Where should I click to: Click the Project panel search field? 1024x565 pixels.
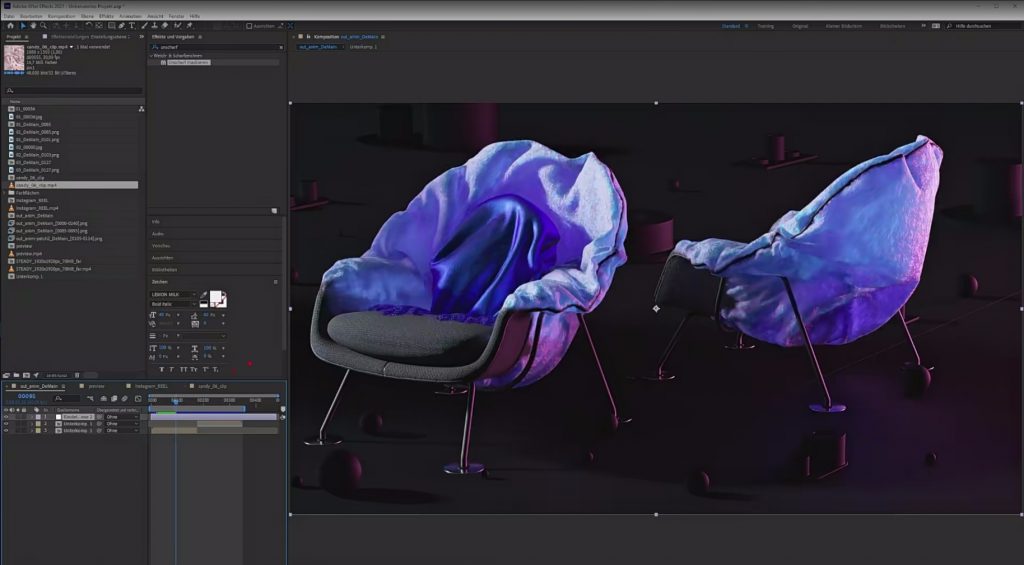(73, 91)
